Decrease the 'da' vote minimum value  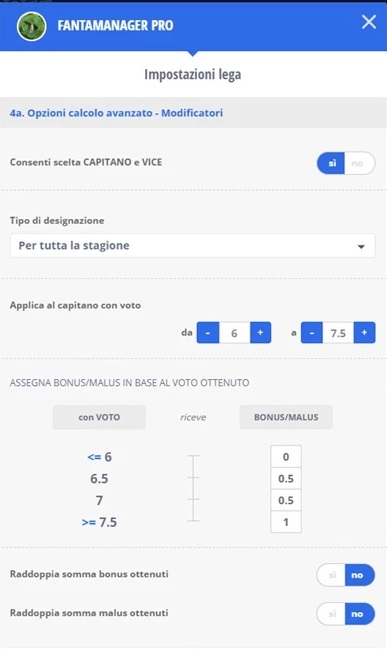(208, 332)
